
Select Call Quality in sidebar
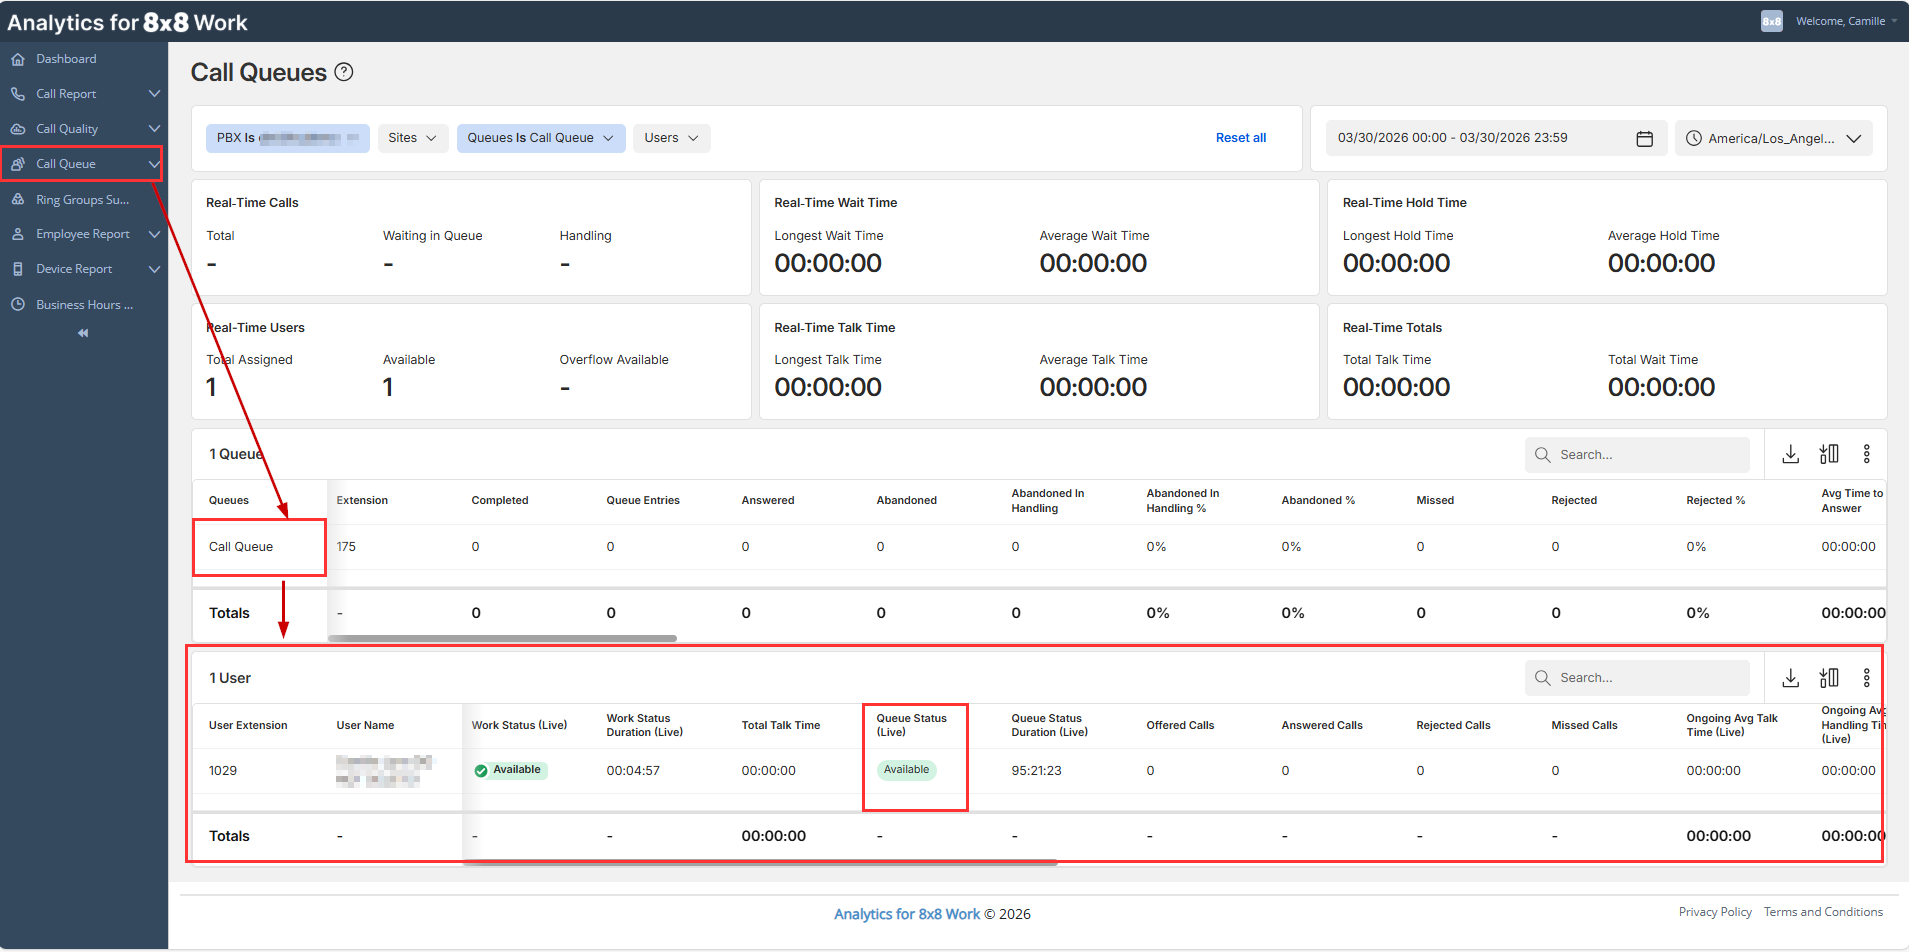click(x=67, y=129)
